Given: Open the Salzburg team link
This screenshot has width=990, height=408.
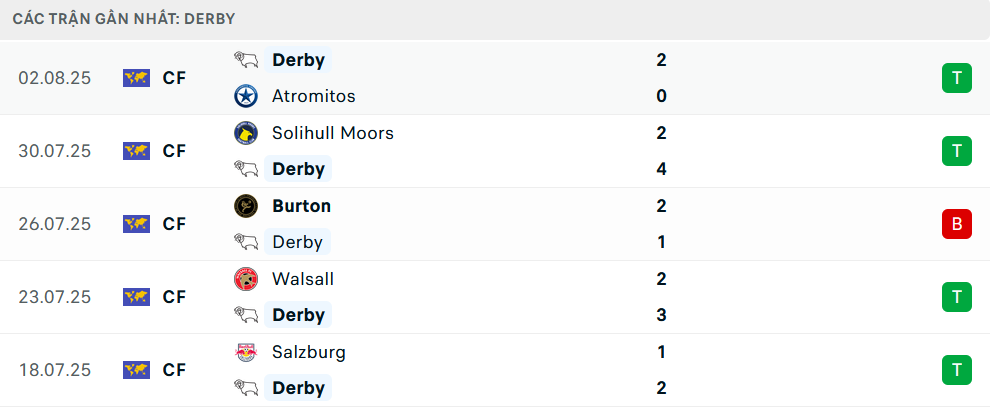Looking at the screenshot, I should point(309,352).
